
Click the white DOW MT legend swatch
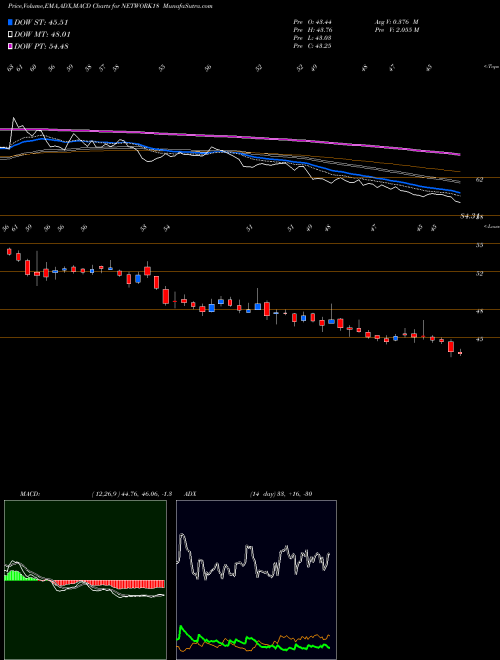click(x=10, y=35)
